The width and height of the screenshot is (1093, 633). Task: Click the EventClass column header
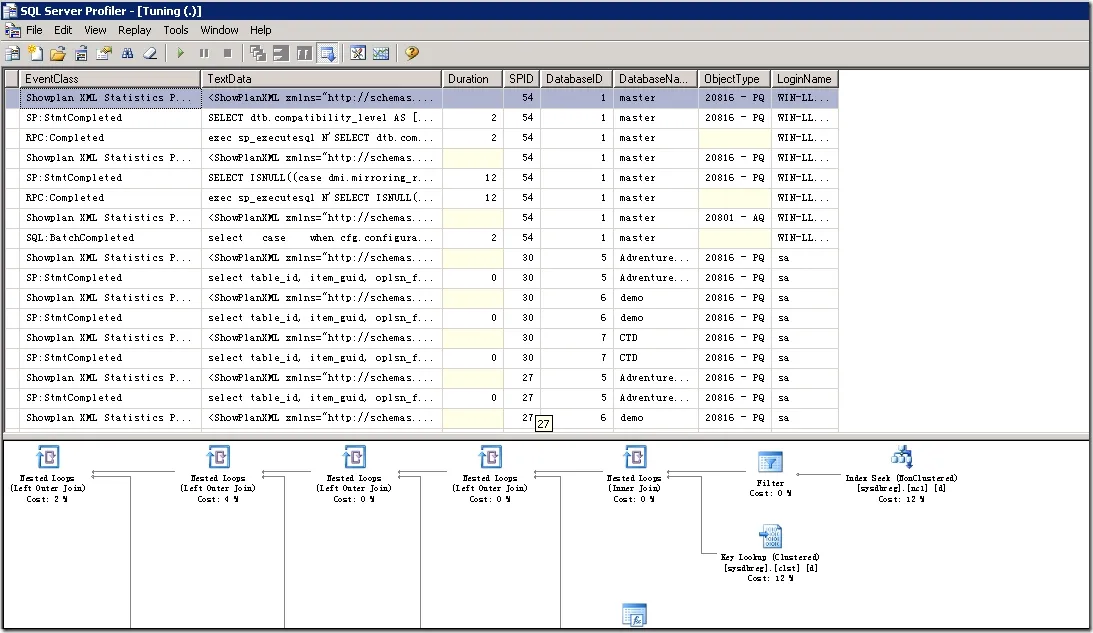(110, 79)
